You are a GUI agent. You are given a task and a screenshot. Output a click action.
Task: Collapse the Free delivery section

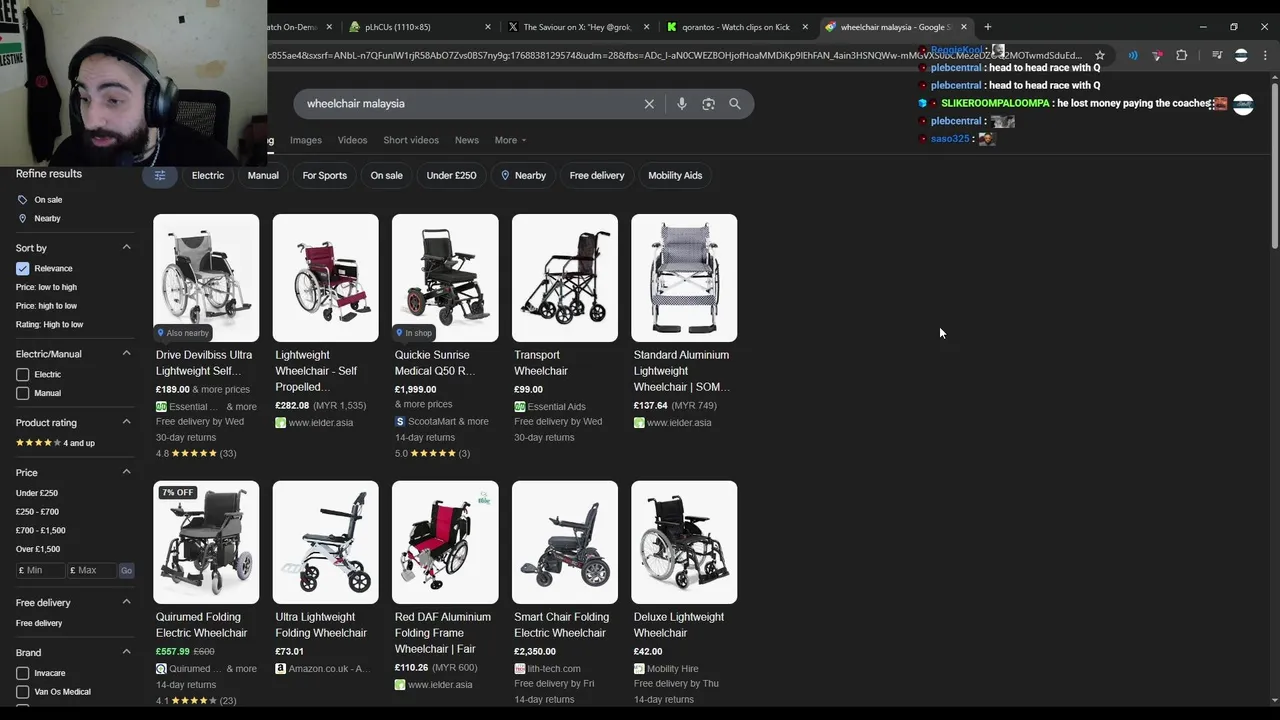[x=126, y=602]
